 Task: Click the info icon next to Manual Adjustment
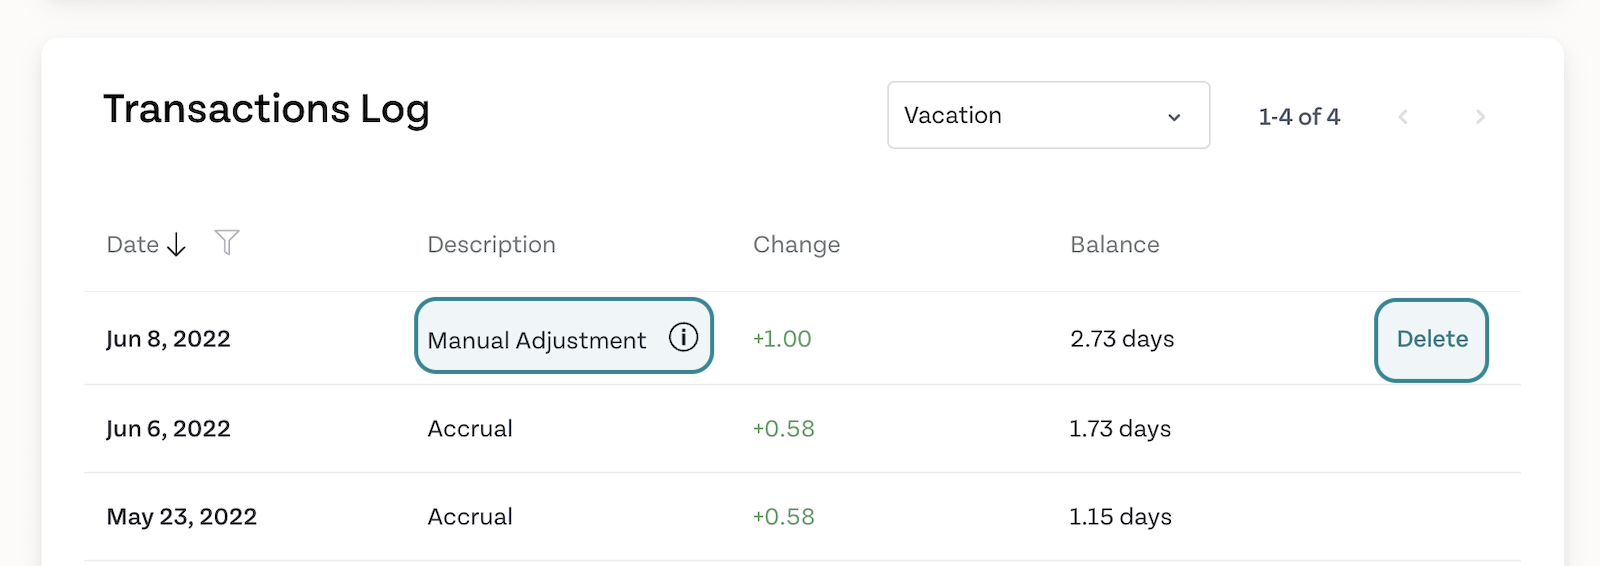click(x=683, y=337)
